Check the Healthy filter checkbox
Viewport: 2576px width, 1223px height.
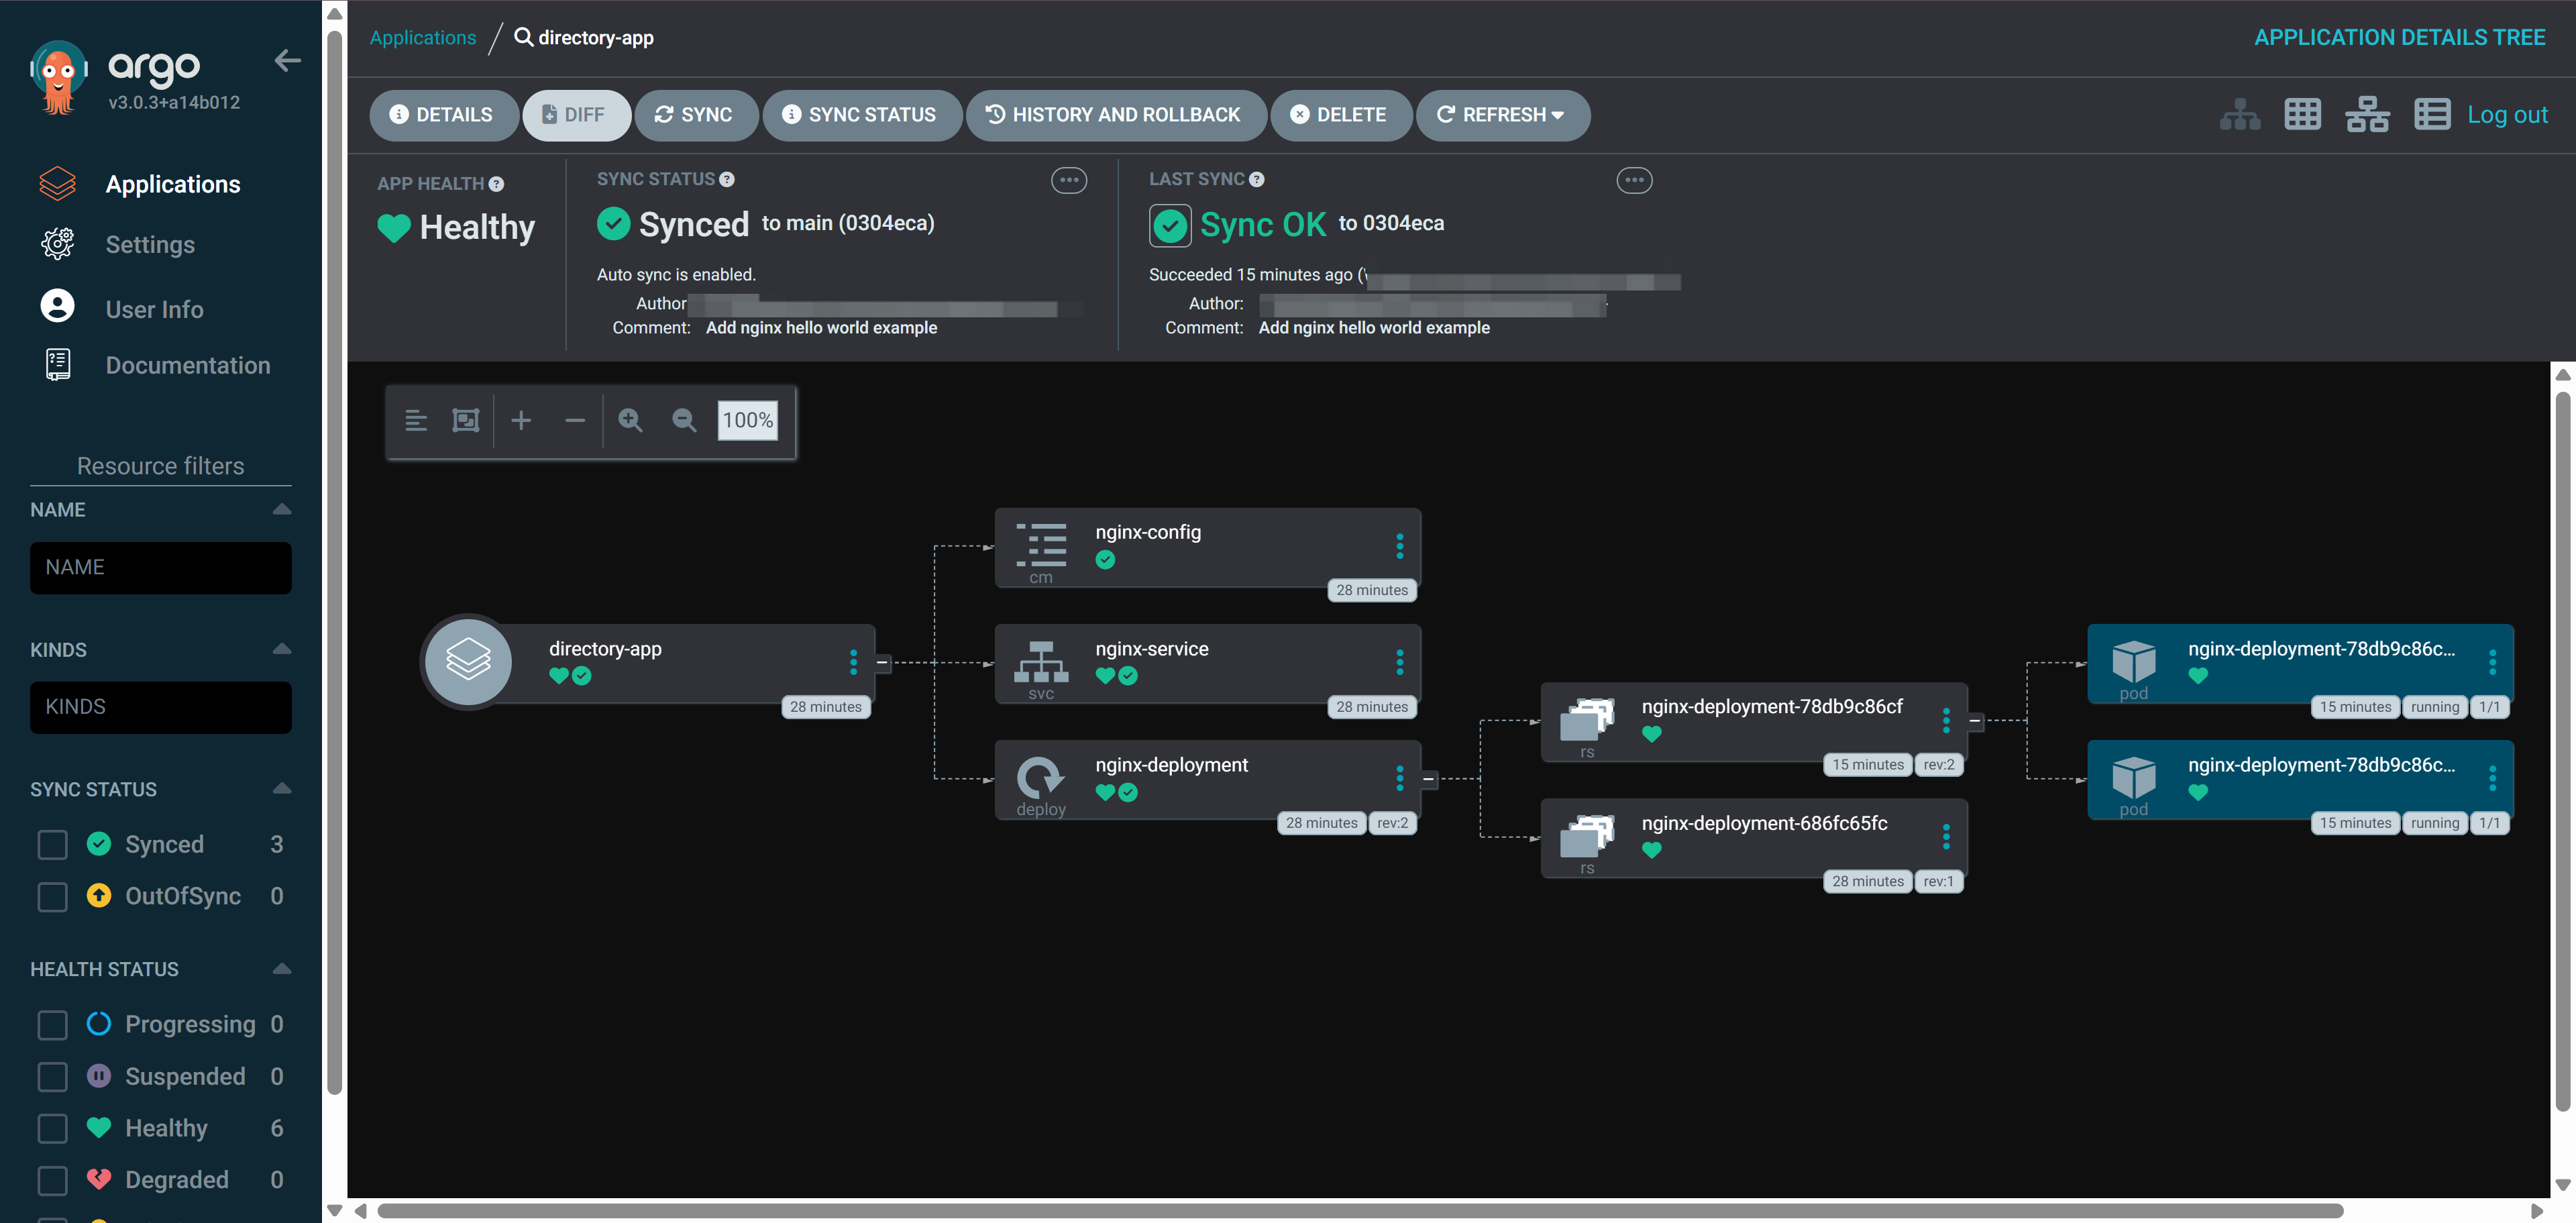(52, 1129)
